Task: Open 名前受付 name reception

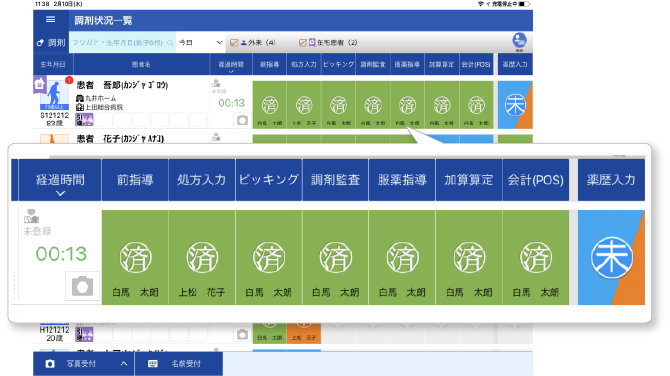Action: [x=179, y=364]
